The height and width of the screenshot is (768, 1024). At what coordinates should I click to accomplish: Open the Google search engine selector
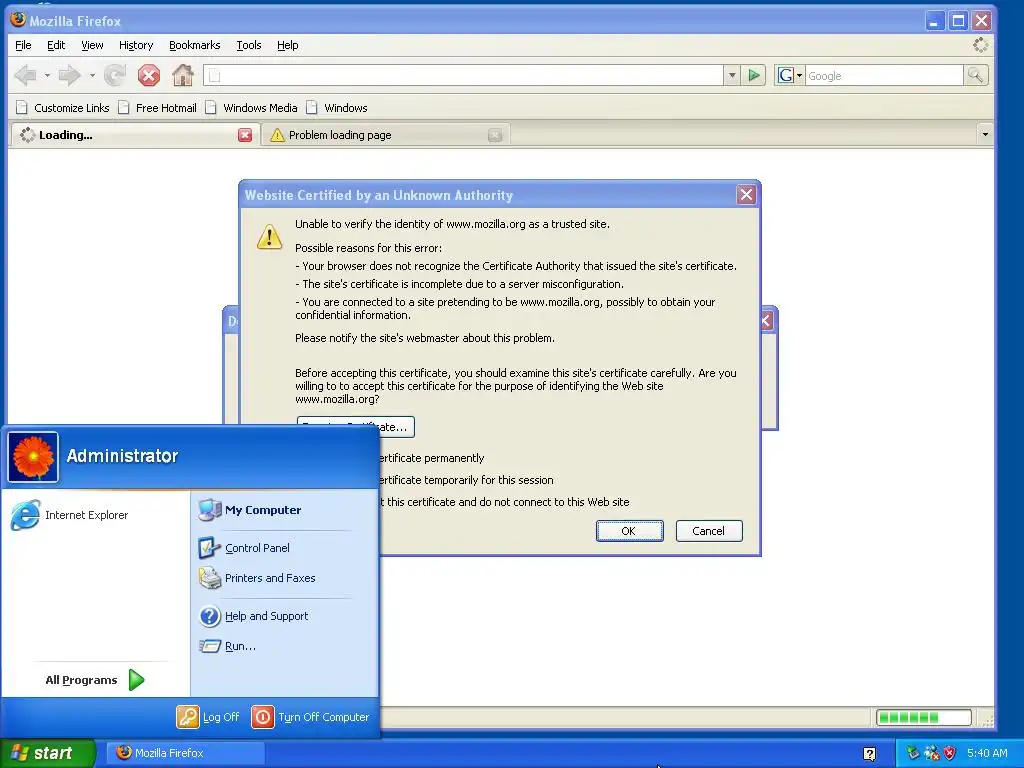(x=790, y=76)
